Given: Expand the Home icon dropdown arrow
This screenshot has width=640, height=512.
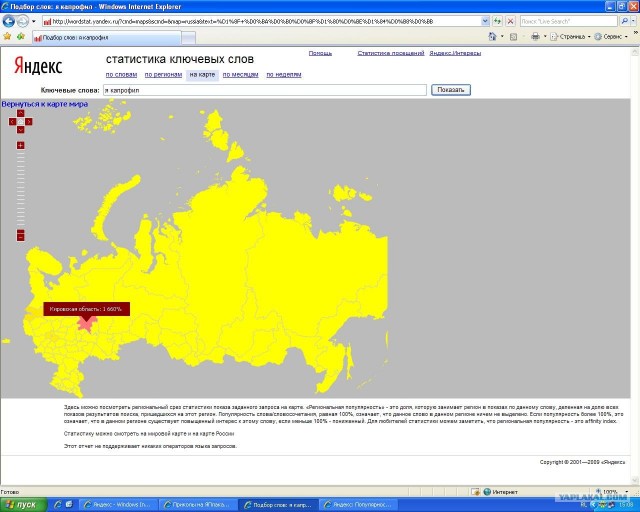Looking at the screenshot, I should [x=502, y=37].
